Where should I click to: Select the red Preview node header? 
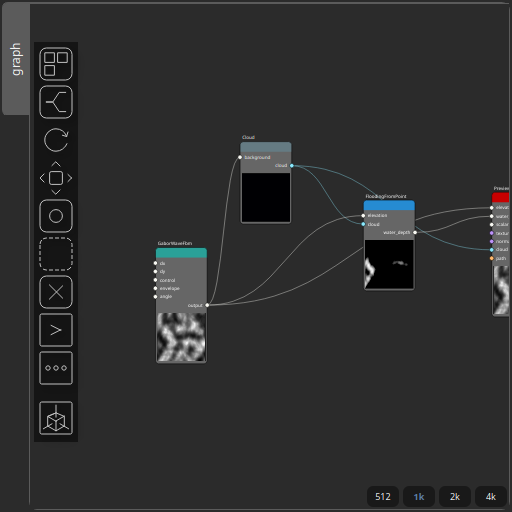501,197
